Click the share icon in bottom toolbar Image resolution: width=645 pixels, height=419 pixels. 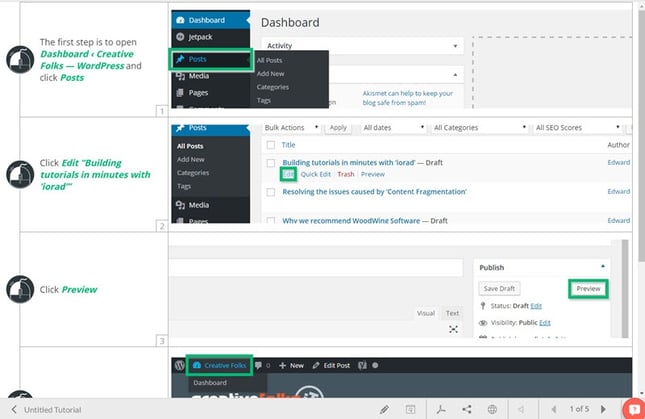466,409
